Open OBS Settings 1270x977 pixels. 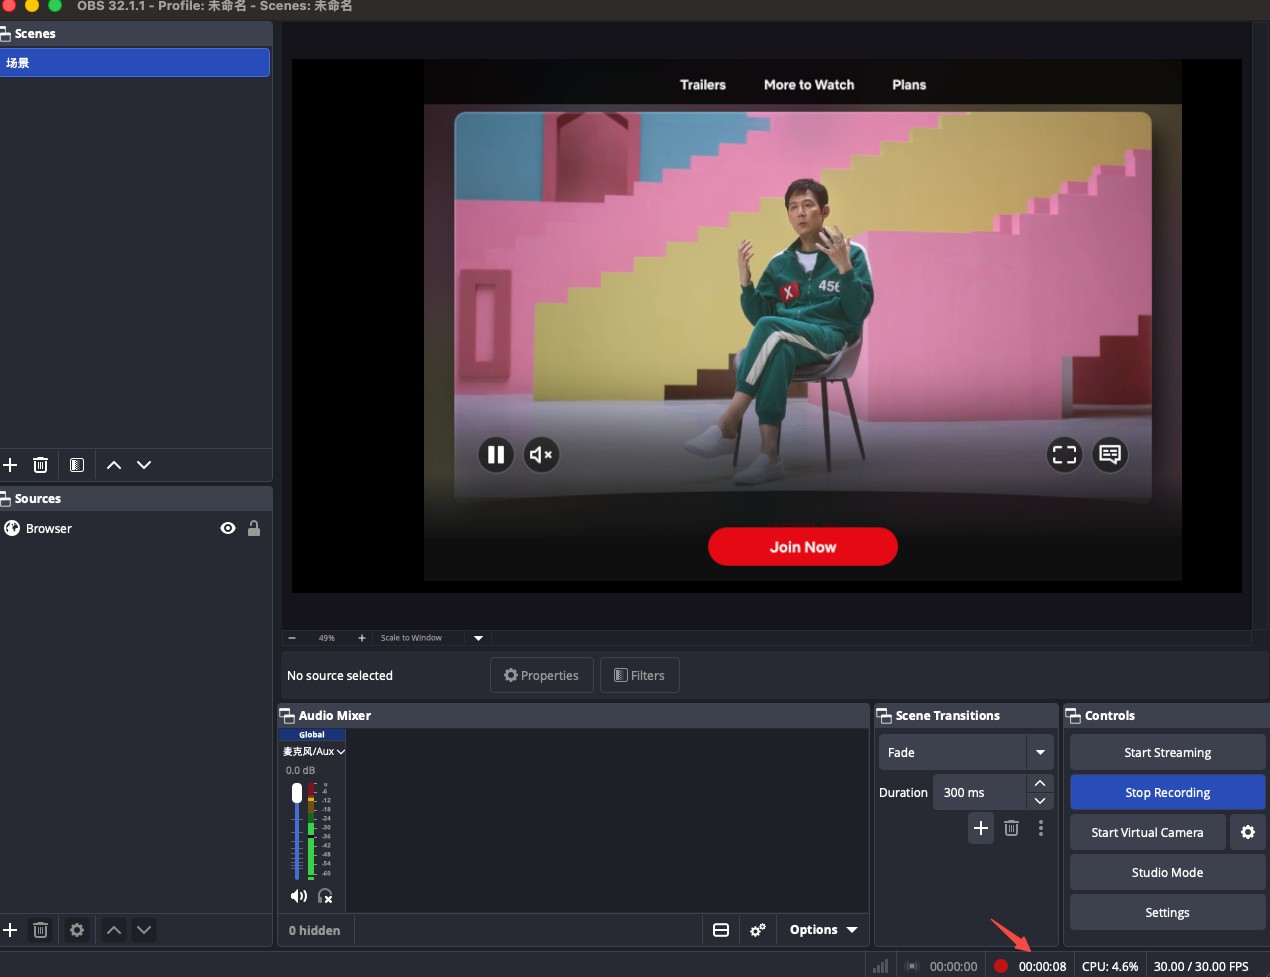(x=1167, y=912)
